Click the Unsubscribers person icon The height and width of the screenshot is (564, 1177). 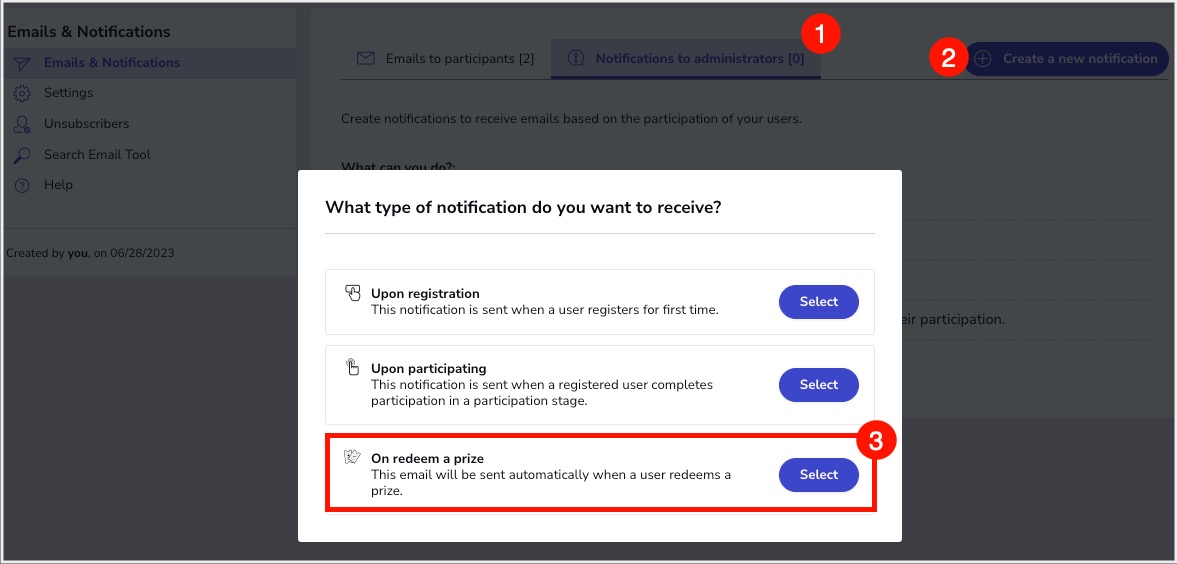23,124
